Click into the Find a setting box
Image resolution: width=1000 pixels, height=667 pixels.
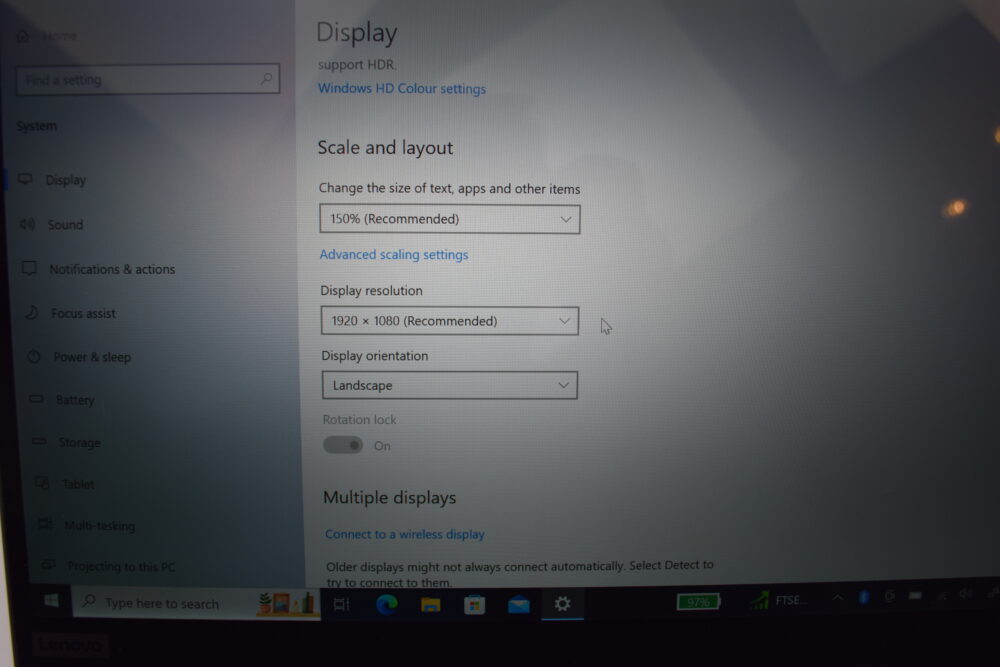[x=147, y=79]
